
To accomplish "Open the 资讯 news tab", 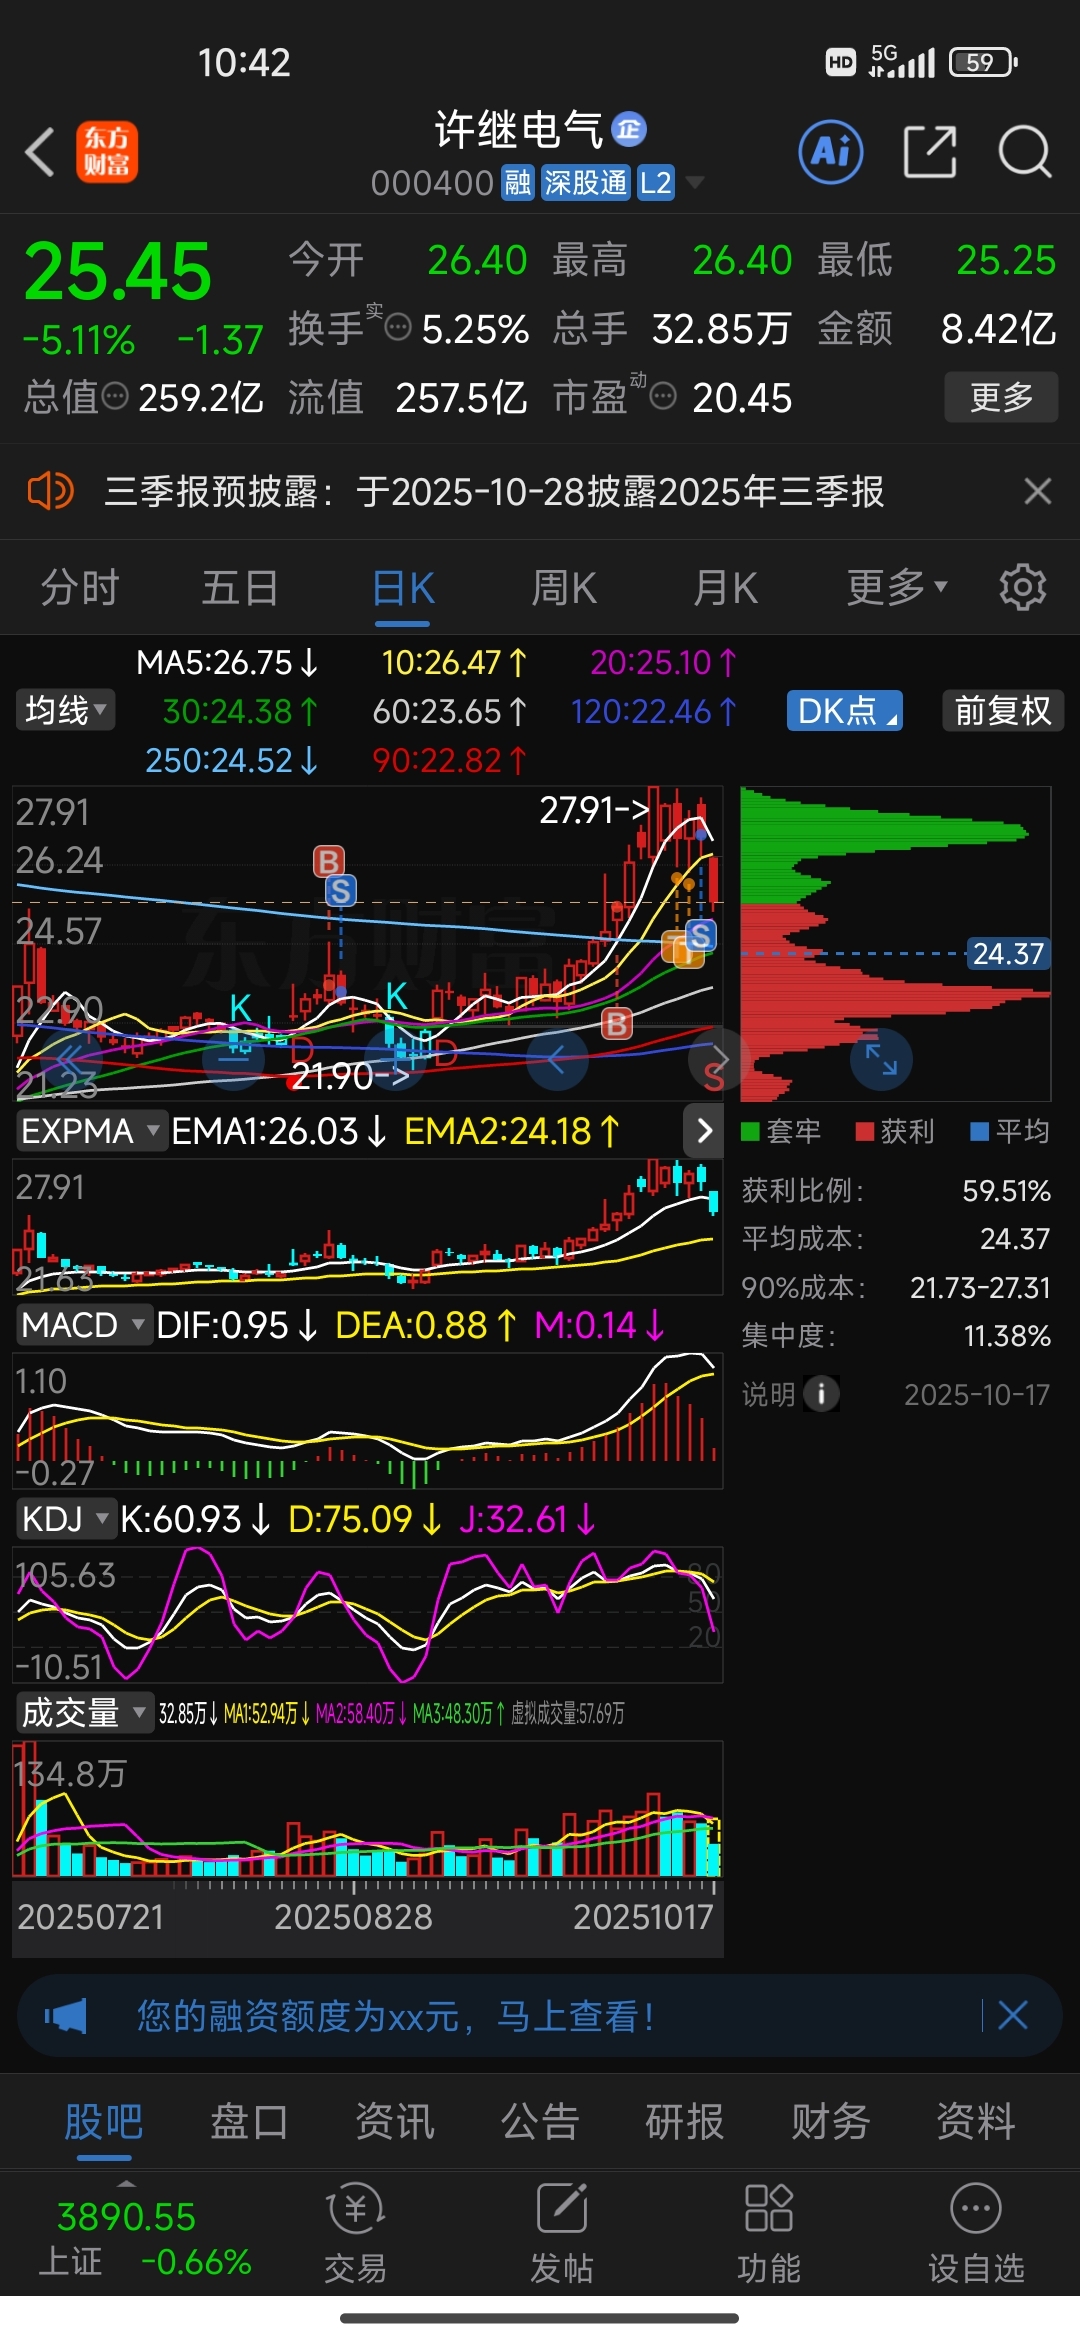I will [395, 2121].
